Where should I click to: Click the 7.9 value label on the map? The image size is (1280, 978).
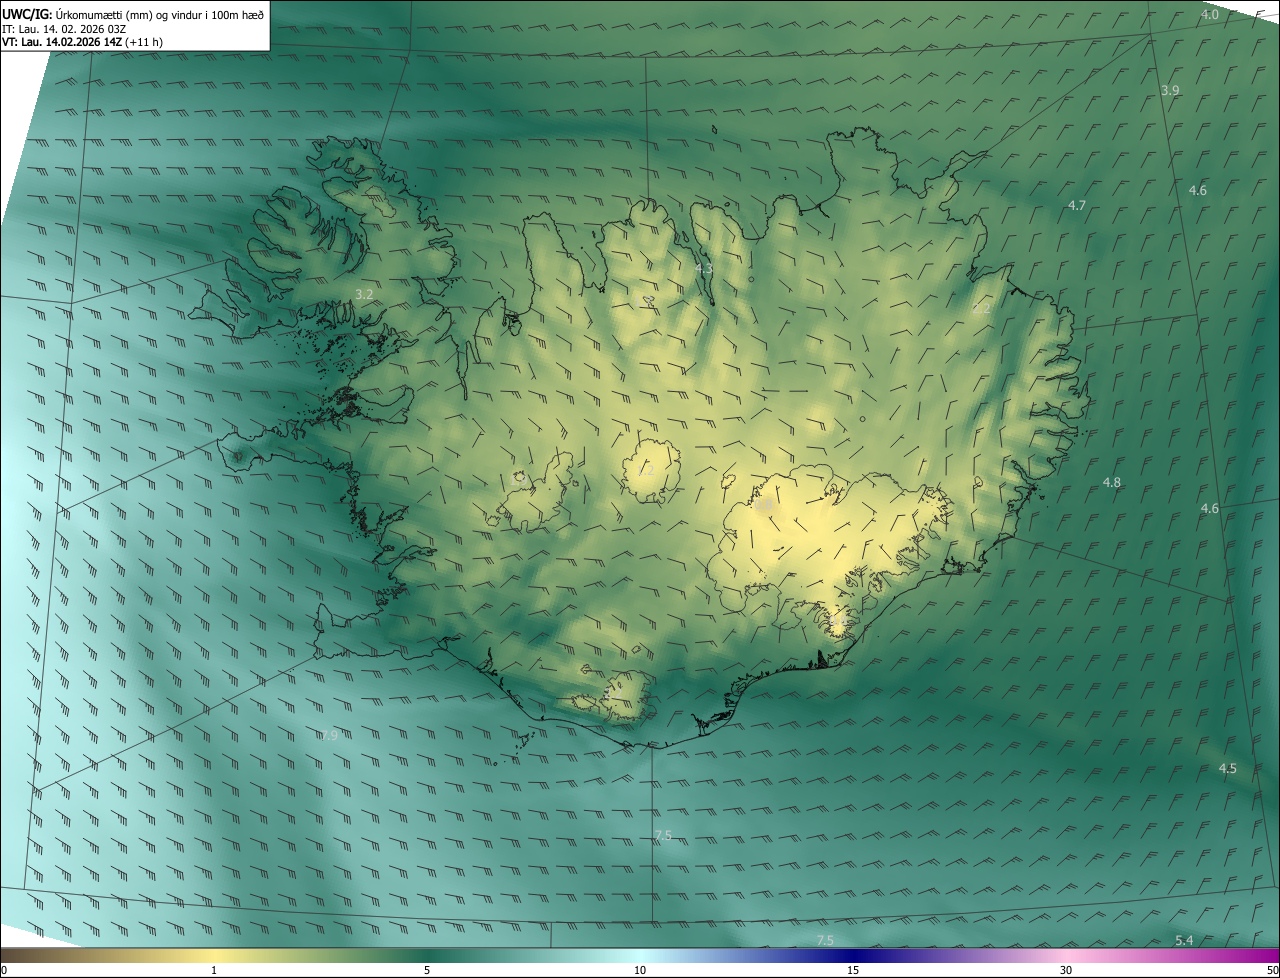(329, 735)
